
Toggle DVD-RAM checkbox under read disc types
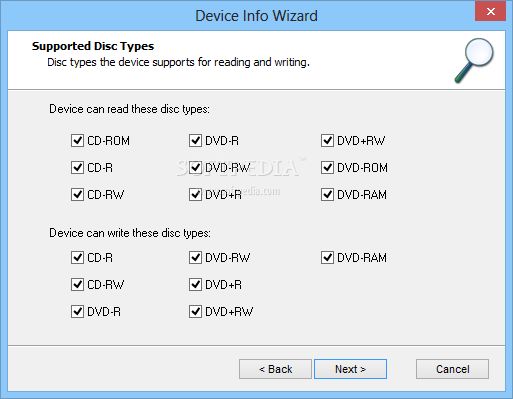click(x=327, y=194)
